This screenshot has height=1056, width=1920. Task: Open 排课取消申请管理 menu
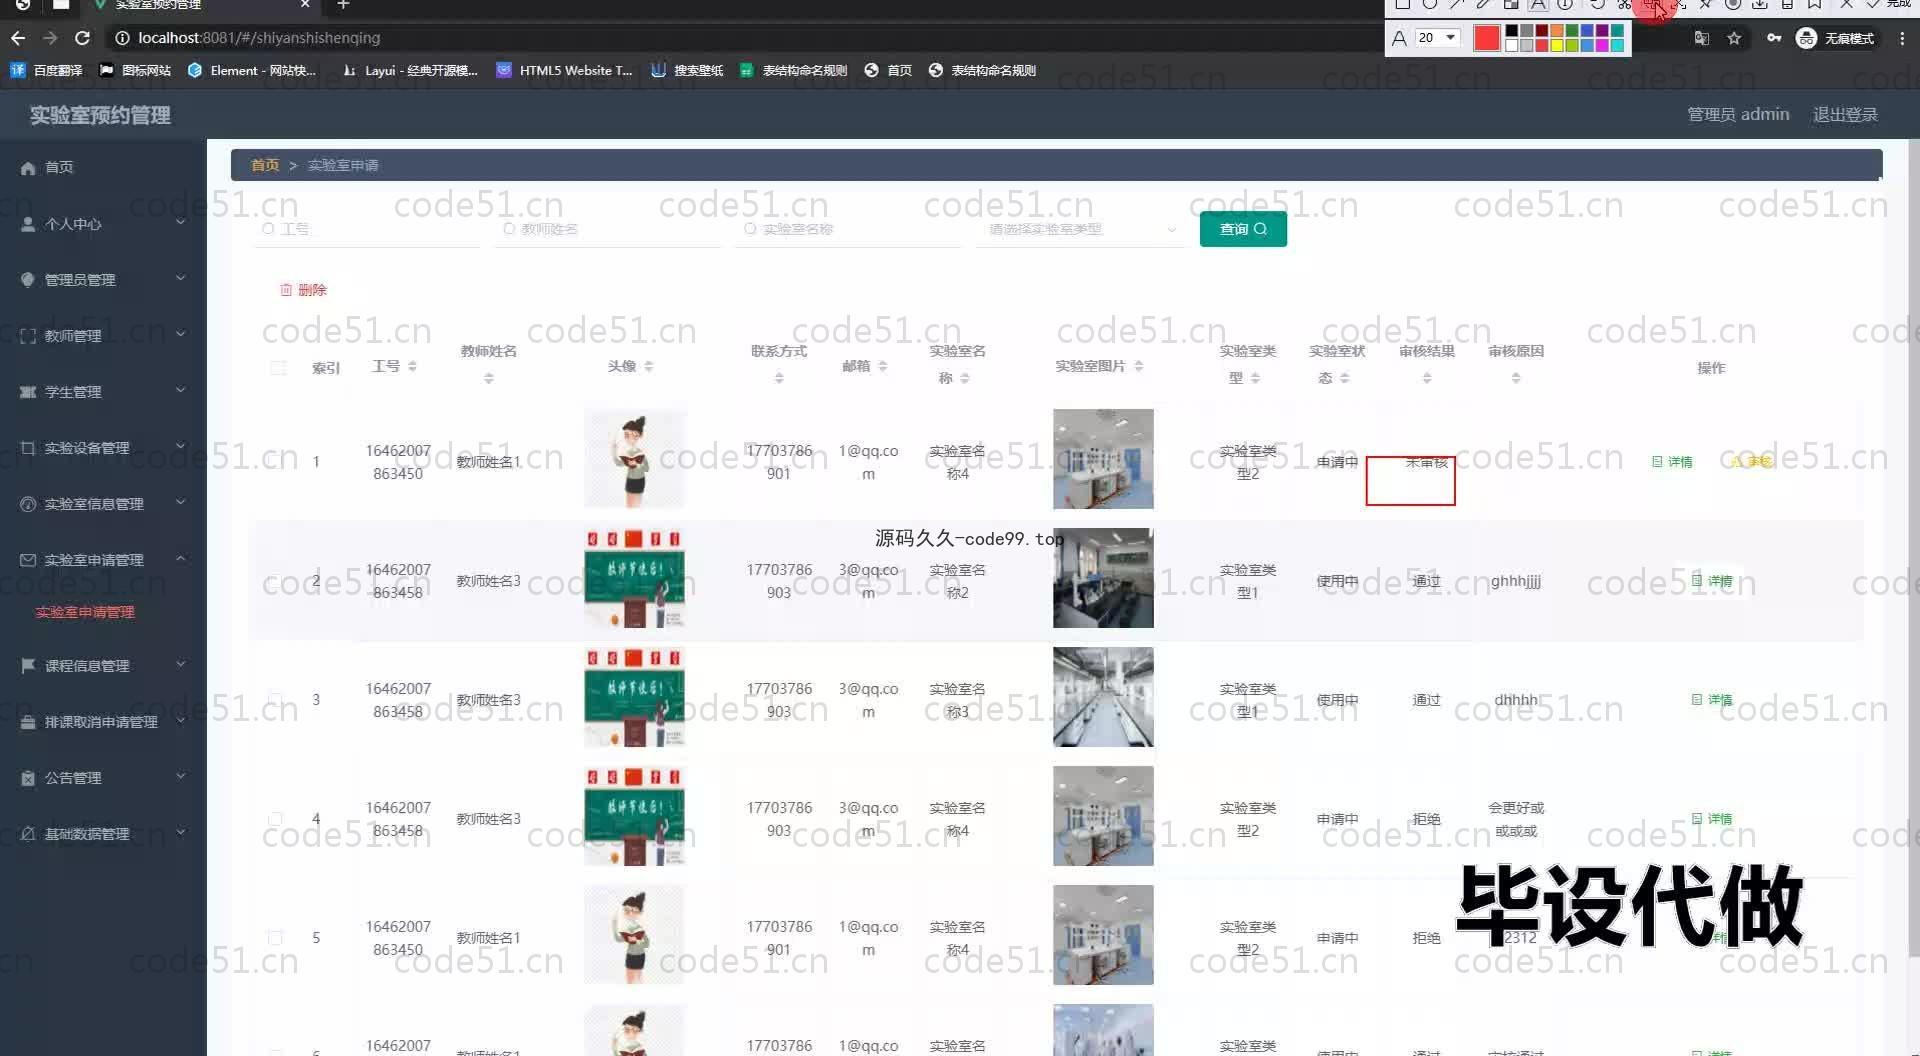101,722
